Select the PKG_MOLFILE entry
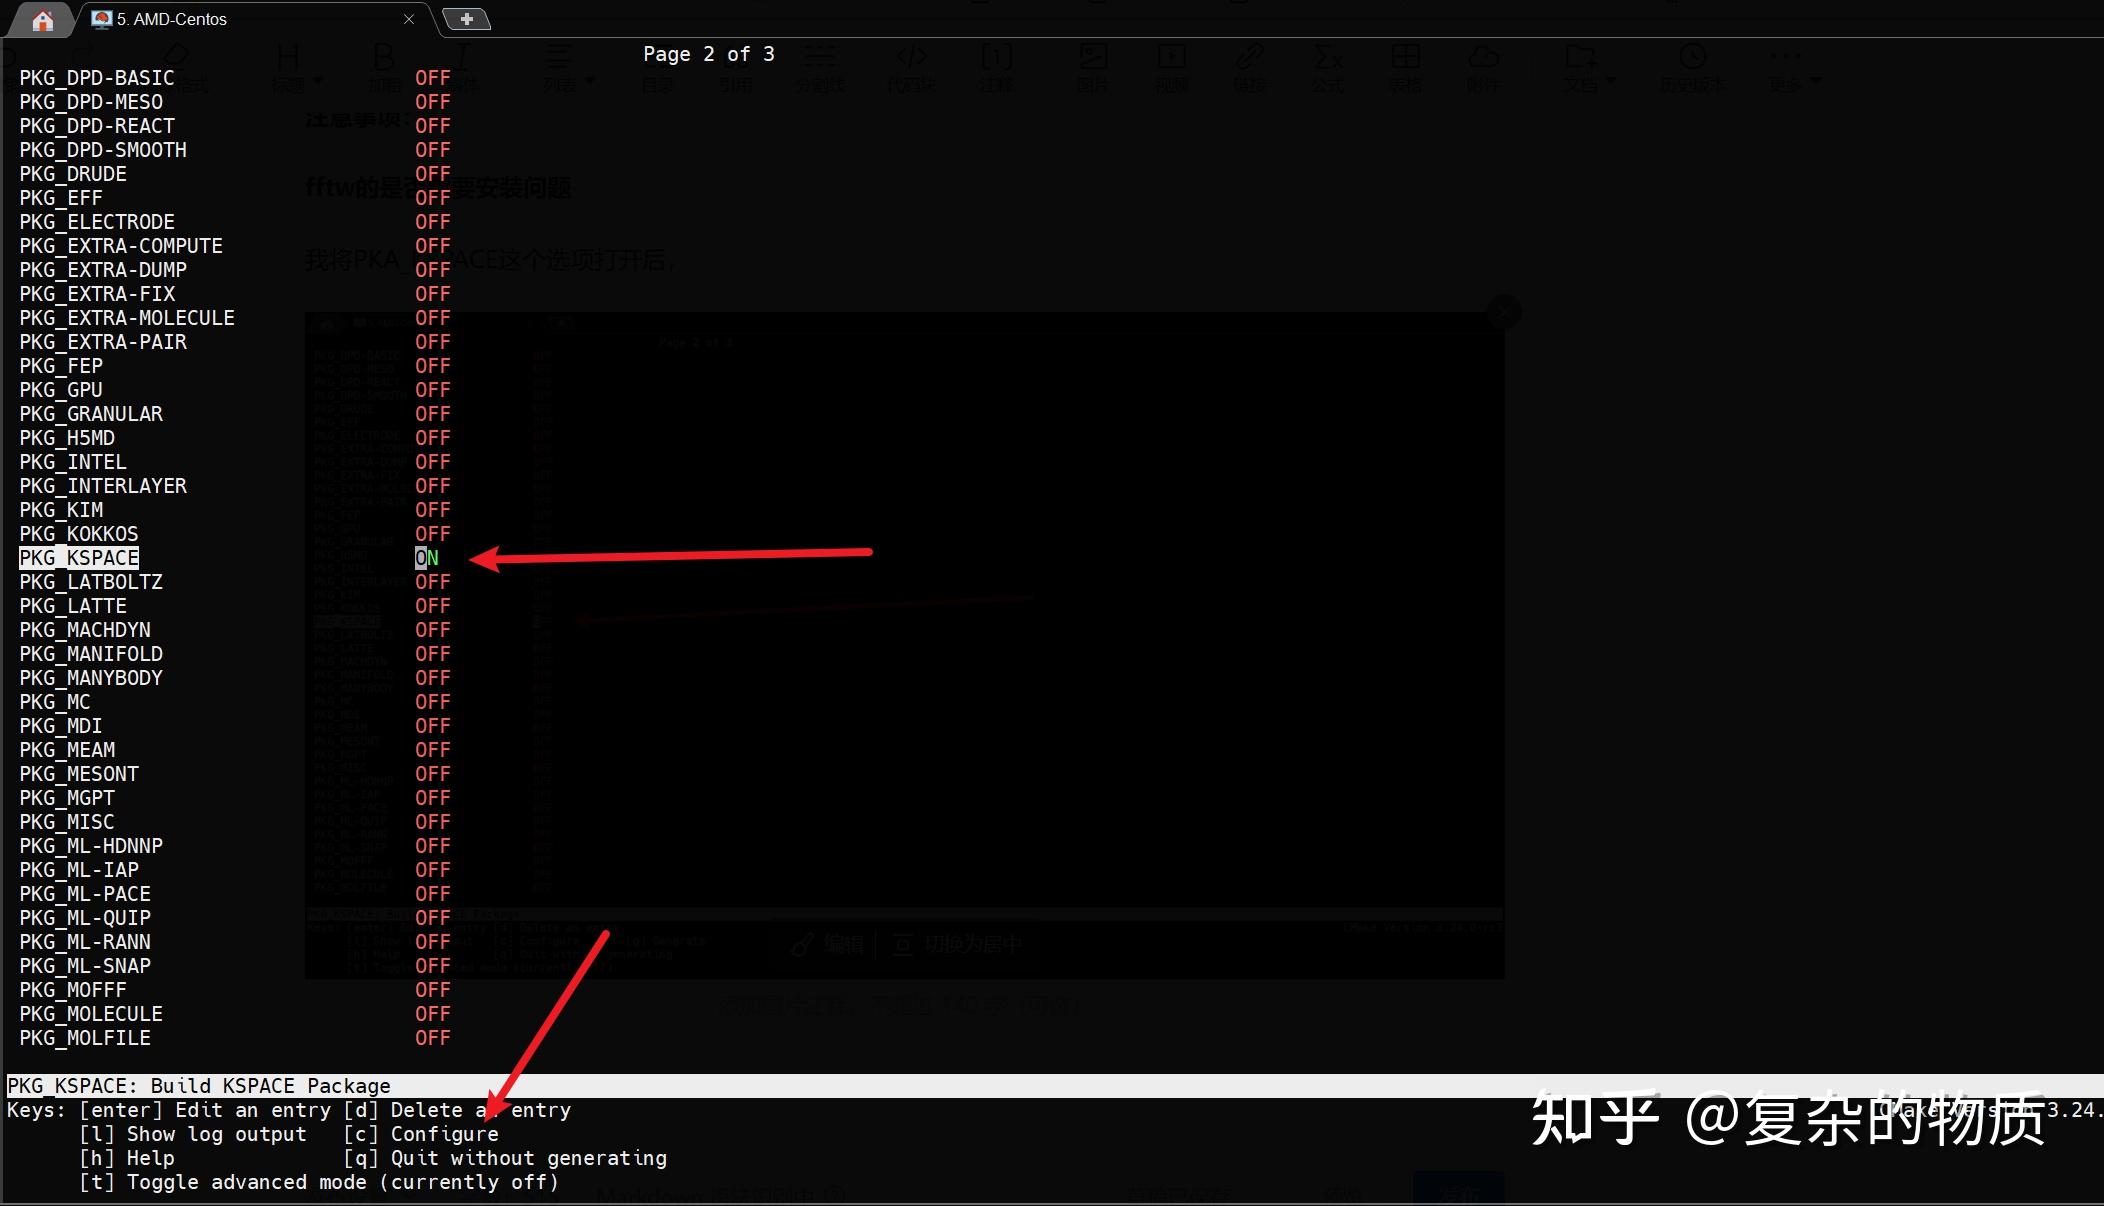 pyautogui.click(x=85, y=1038)
